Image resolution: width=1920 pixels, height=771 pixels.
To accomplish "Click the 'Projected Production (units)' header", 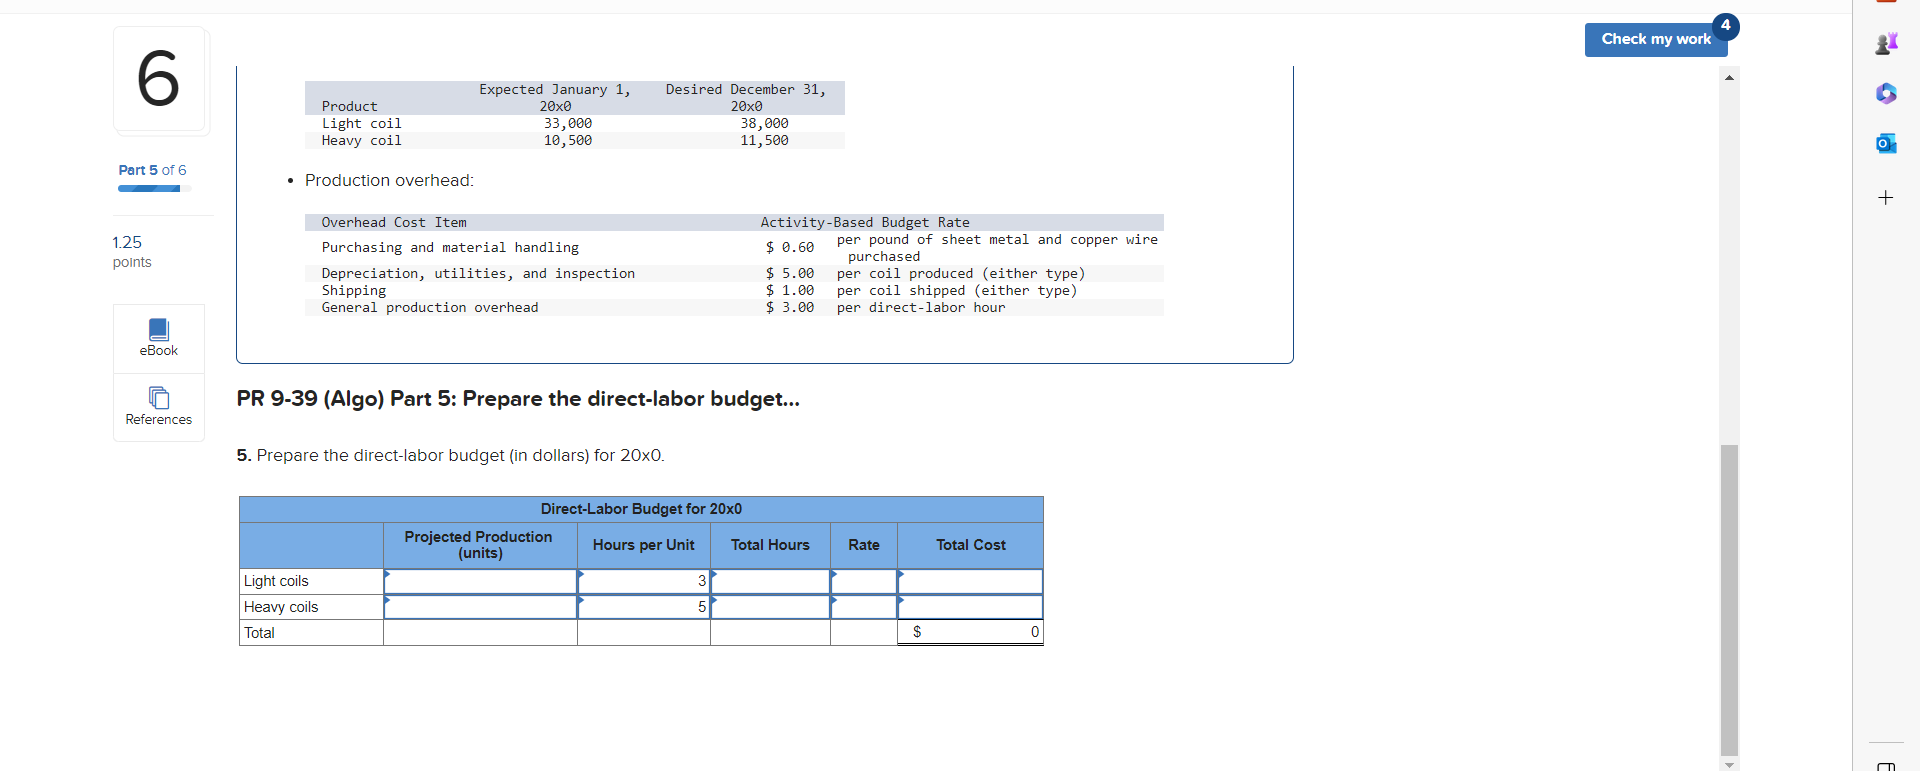I will (480, 545).
